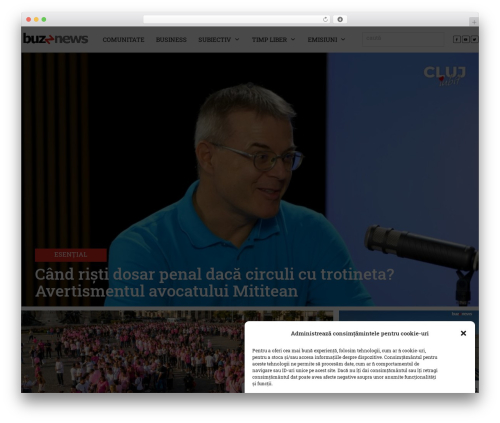Viewport: 500px width, 423px height.
Task: Open the Twitter social icon
Action: point(474,39)
